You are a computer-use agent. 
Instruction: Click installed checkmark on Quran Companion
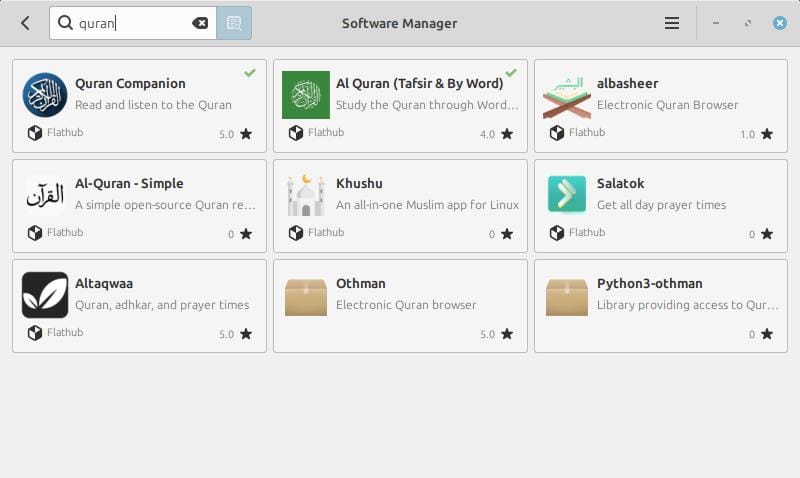pyautogui.click(x=249, y=73)
